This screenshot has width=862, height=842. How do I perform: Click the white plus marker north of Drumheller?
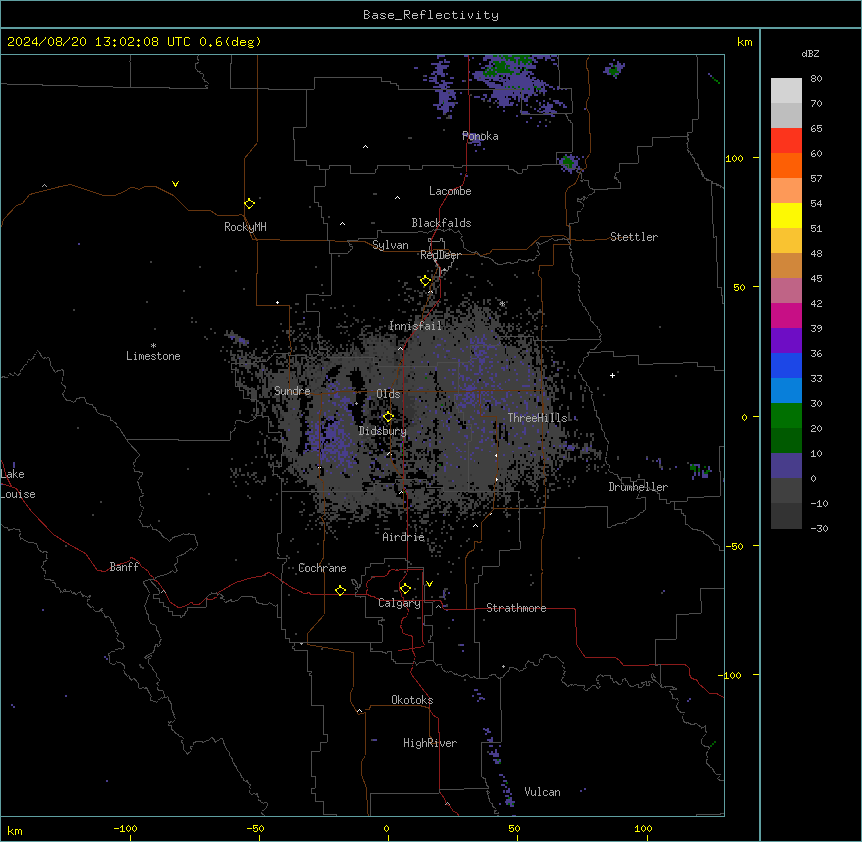click(x=612, y=375)
